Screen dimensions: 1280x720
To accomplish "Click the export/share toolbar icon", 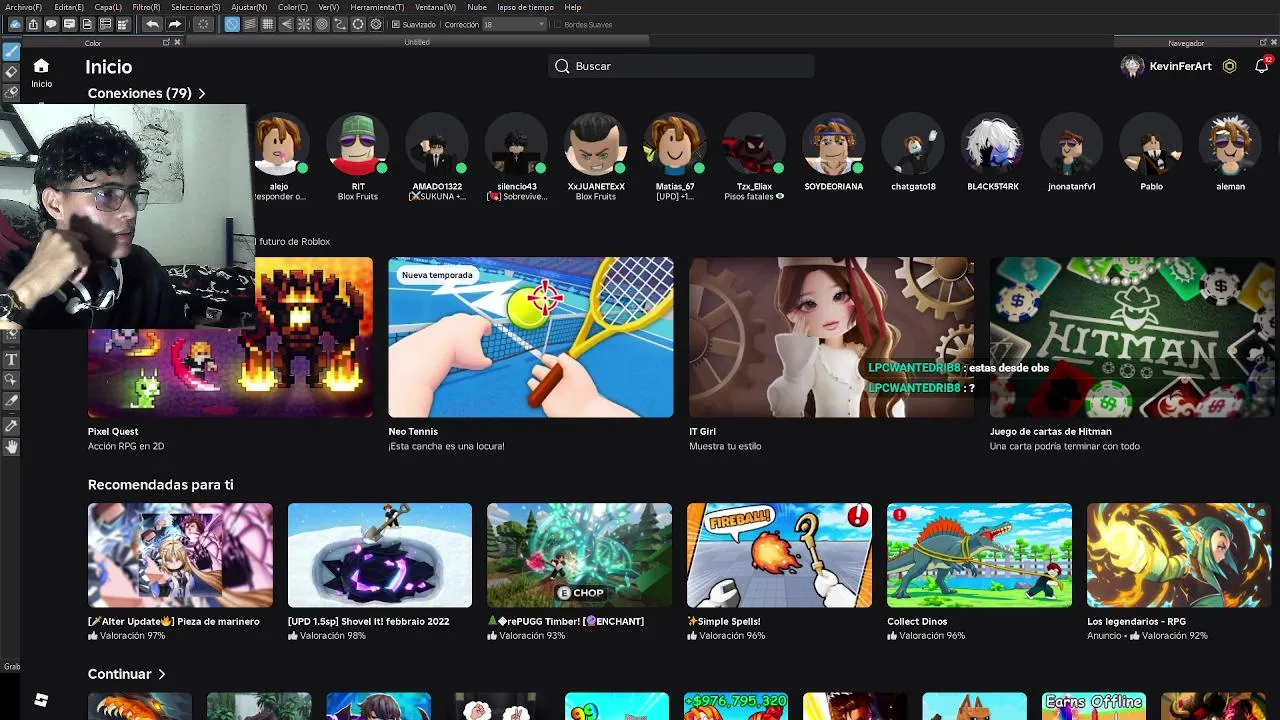I will click(33, 24).
